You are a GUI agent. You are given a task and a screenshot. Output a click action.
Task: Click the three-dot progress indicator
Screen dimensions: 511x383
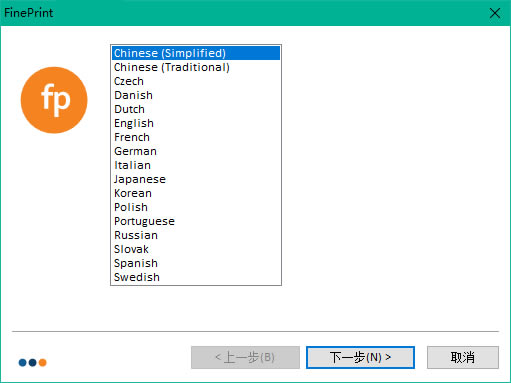(x=32, y=362)
